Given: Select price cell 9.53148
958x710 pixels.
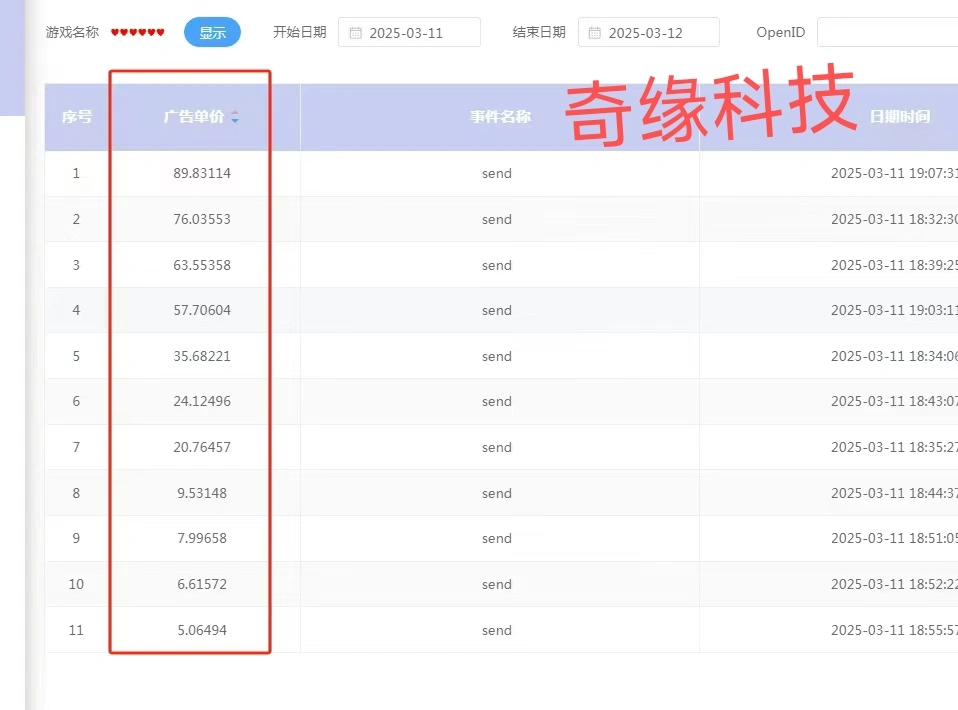Looking at the screenshot, I should (202, 493).
